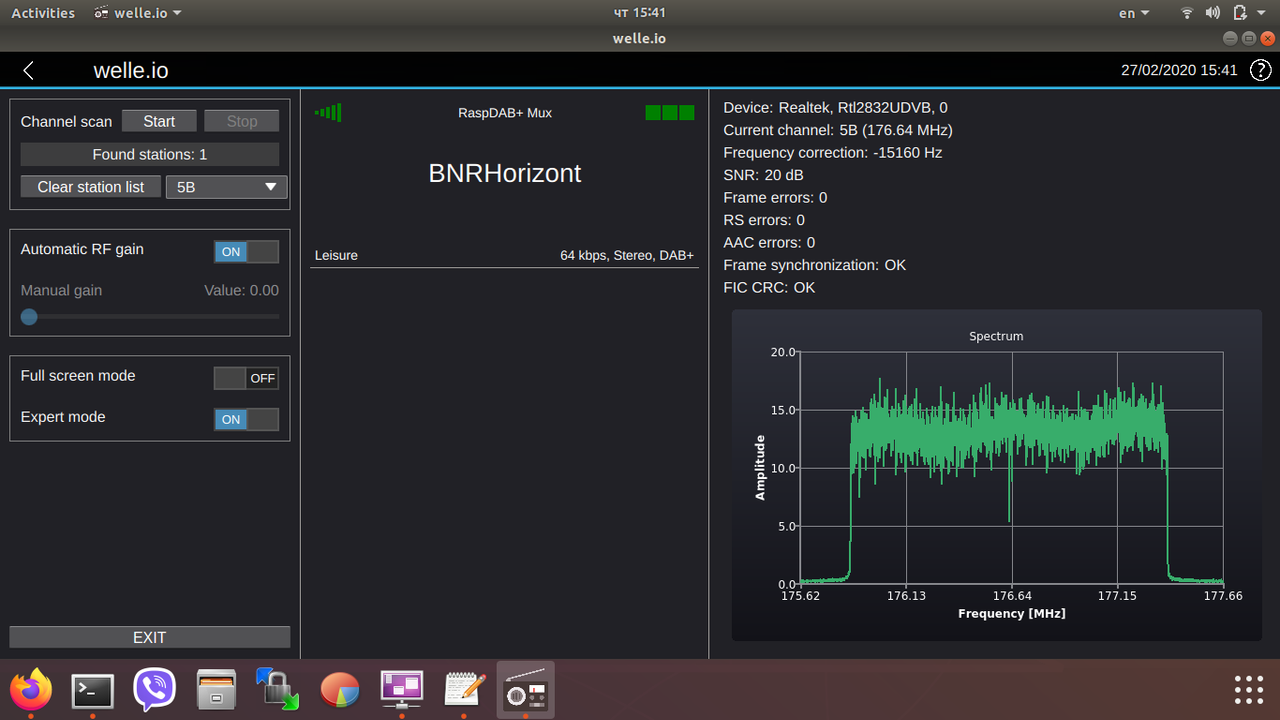Click the Manual gain slider handle
The image size is (1280, 720).
[x=29, y=316]
